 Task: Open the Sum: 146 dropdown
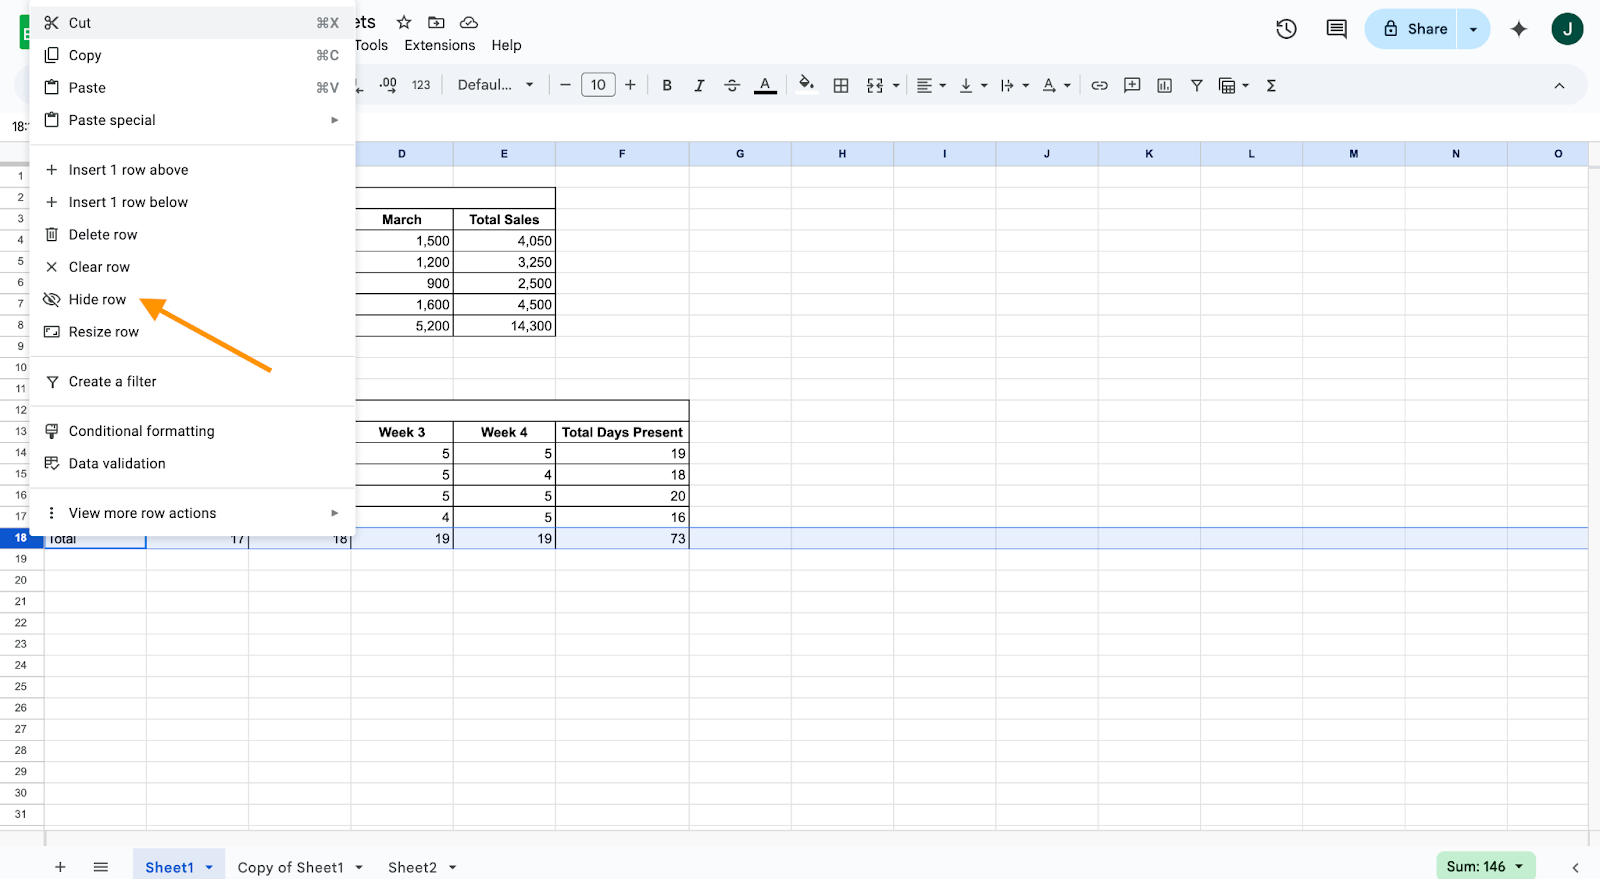pyautogui.click(x=1485, y=867)
